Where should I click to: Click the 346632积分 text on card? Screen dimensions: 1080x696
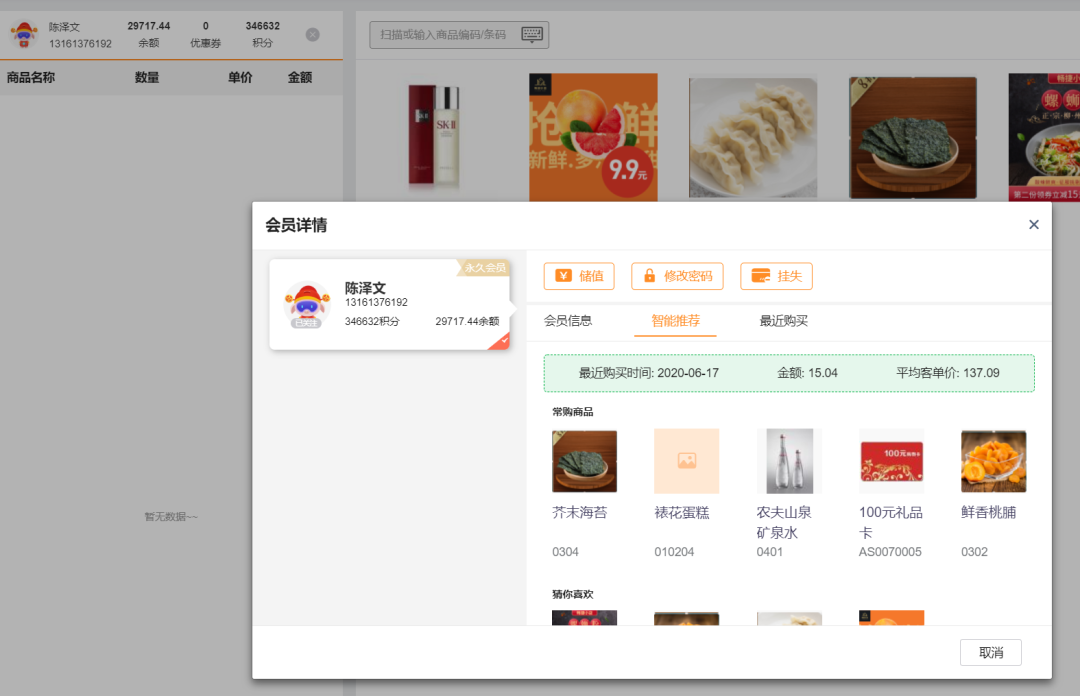[x=372, y=321]
